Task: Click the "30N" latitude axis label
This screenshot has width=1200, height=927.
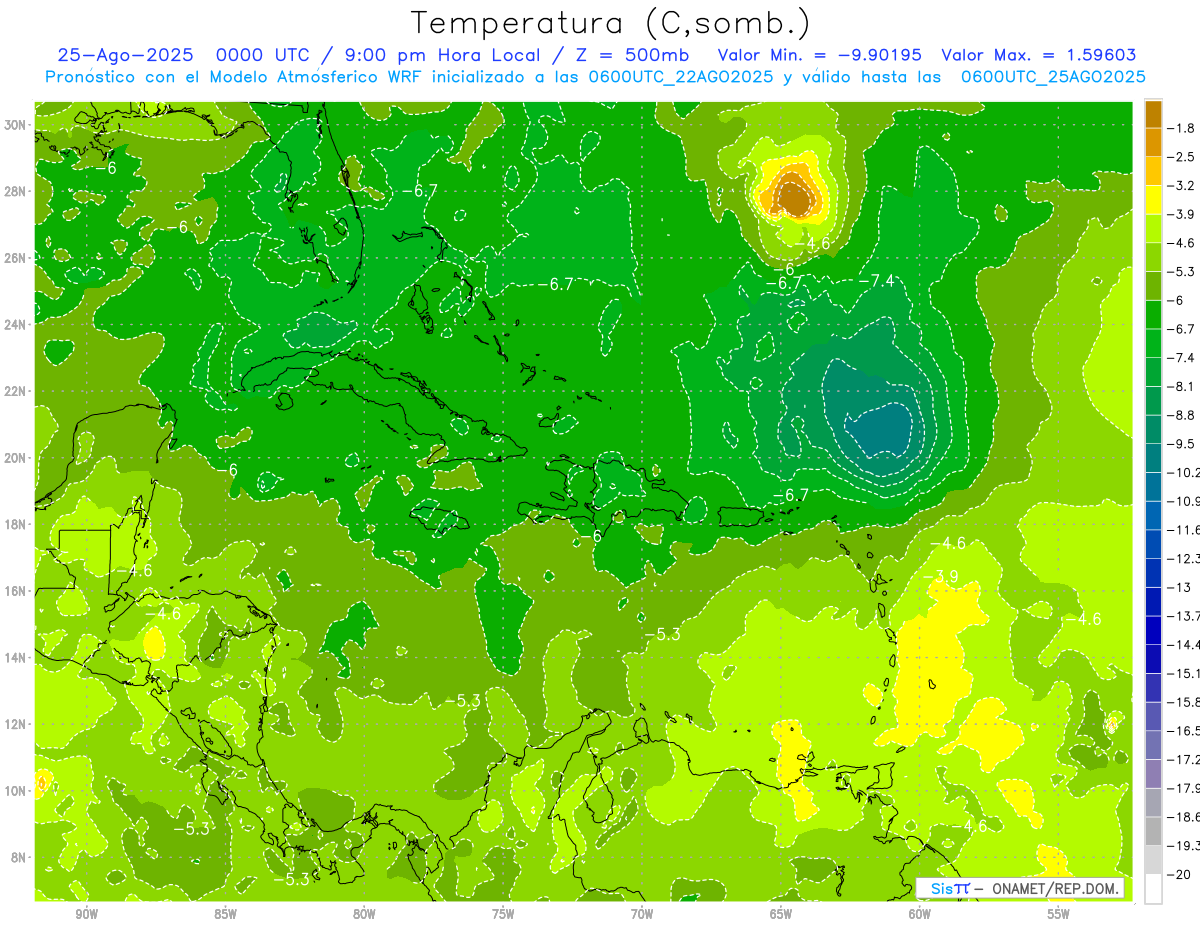Action: pyautogui.click(x=16, y=125)
